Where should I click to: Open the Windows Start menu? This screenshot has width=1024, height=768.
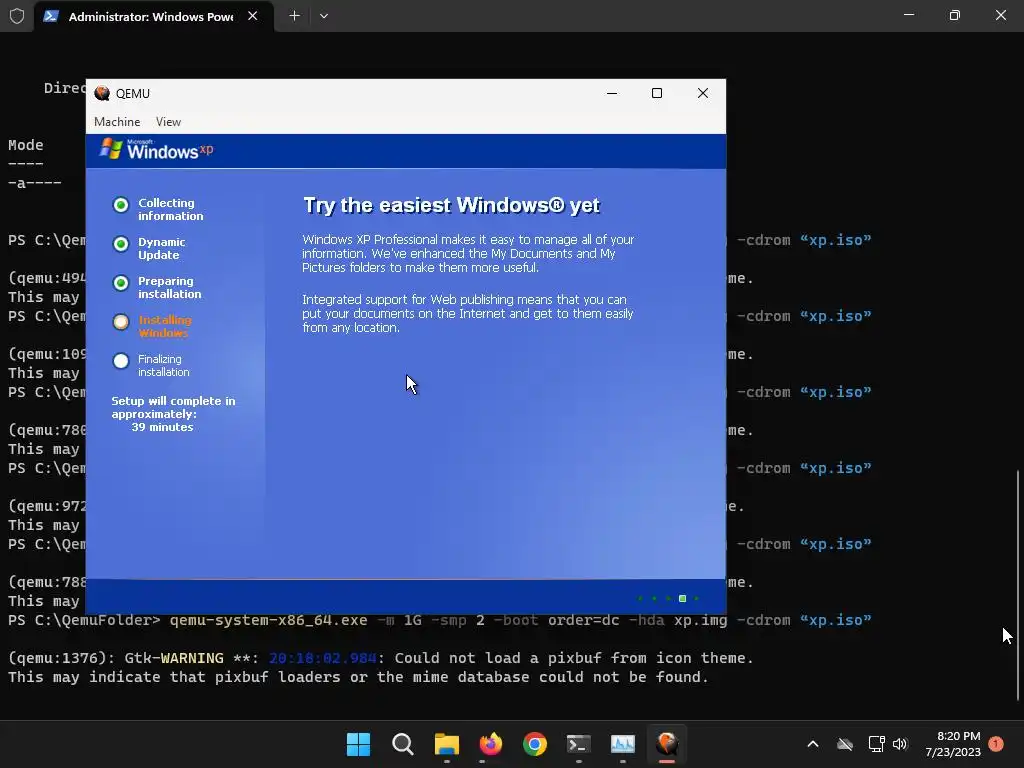coord(358,744)
